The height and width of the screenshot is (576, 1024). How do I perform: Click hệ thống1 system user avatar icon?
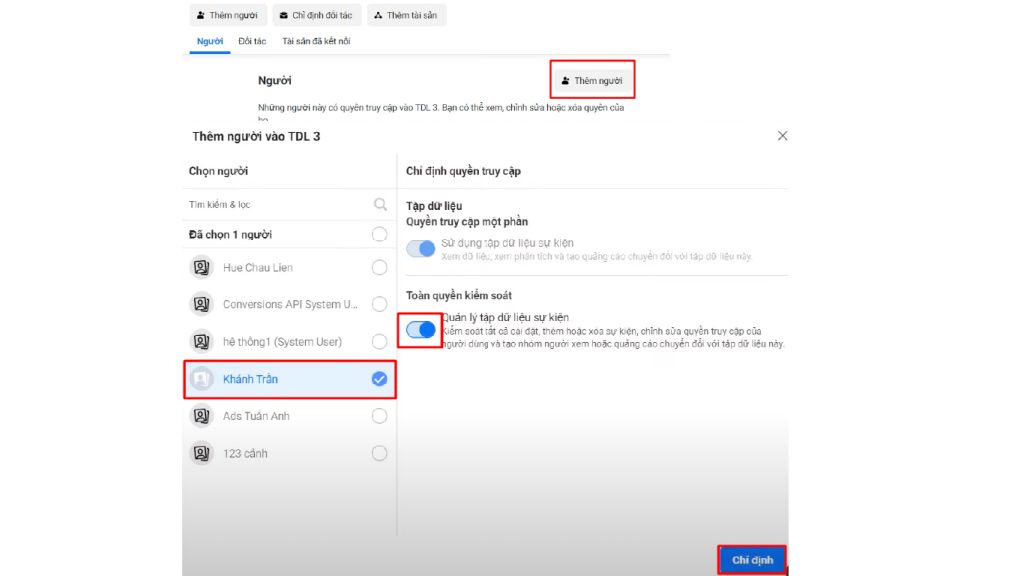[x=201, y=341]
